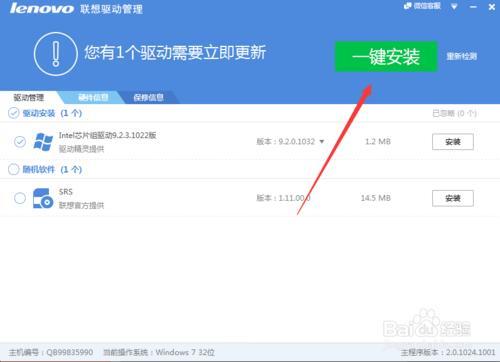500x362 pixels.
Task: Click the 联想官方提供 provider text
Action: 81,205
